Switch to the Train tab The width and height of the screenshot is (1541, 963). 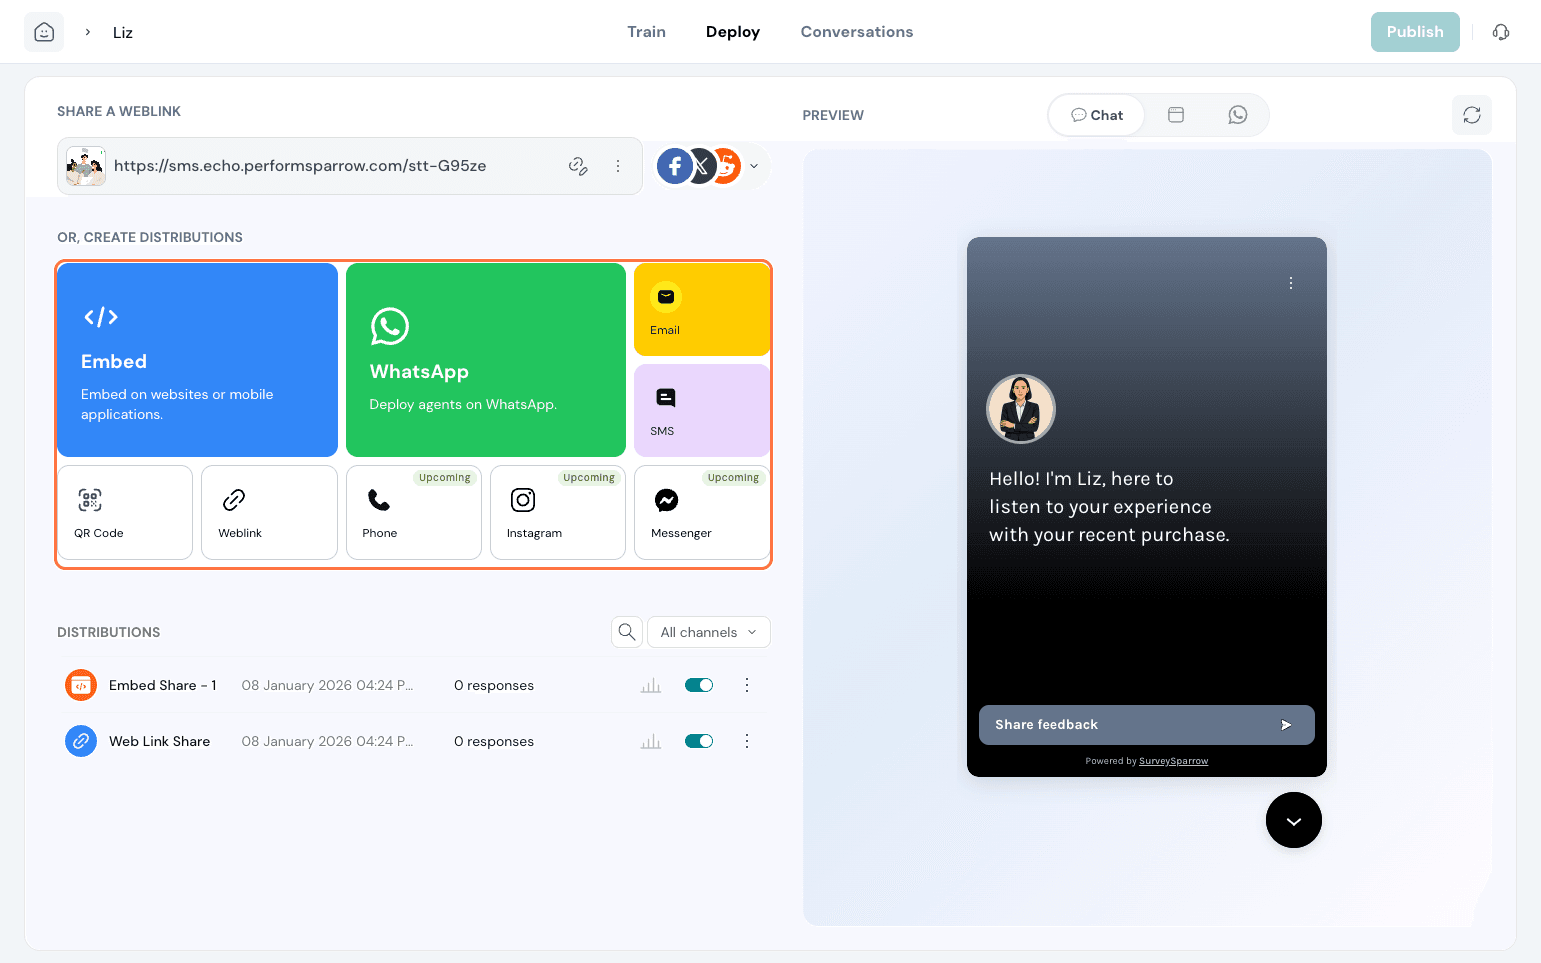point(646,32)
